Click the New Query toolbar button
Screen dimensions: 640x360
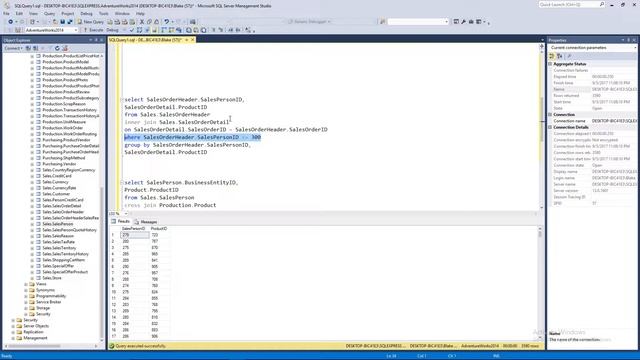click(91, 22)
